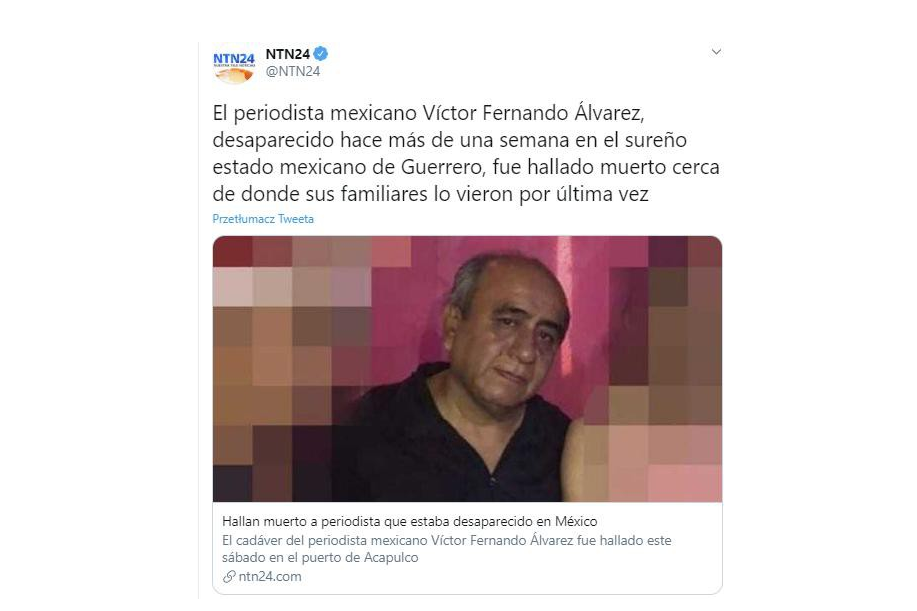Click the card description starting El cadáver del periodista
Image resolution: width=917 pixels, height=611 pixels.
(x=446, y=548)
